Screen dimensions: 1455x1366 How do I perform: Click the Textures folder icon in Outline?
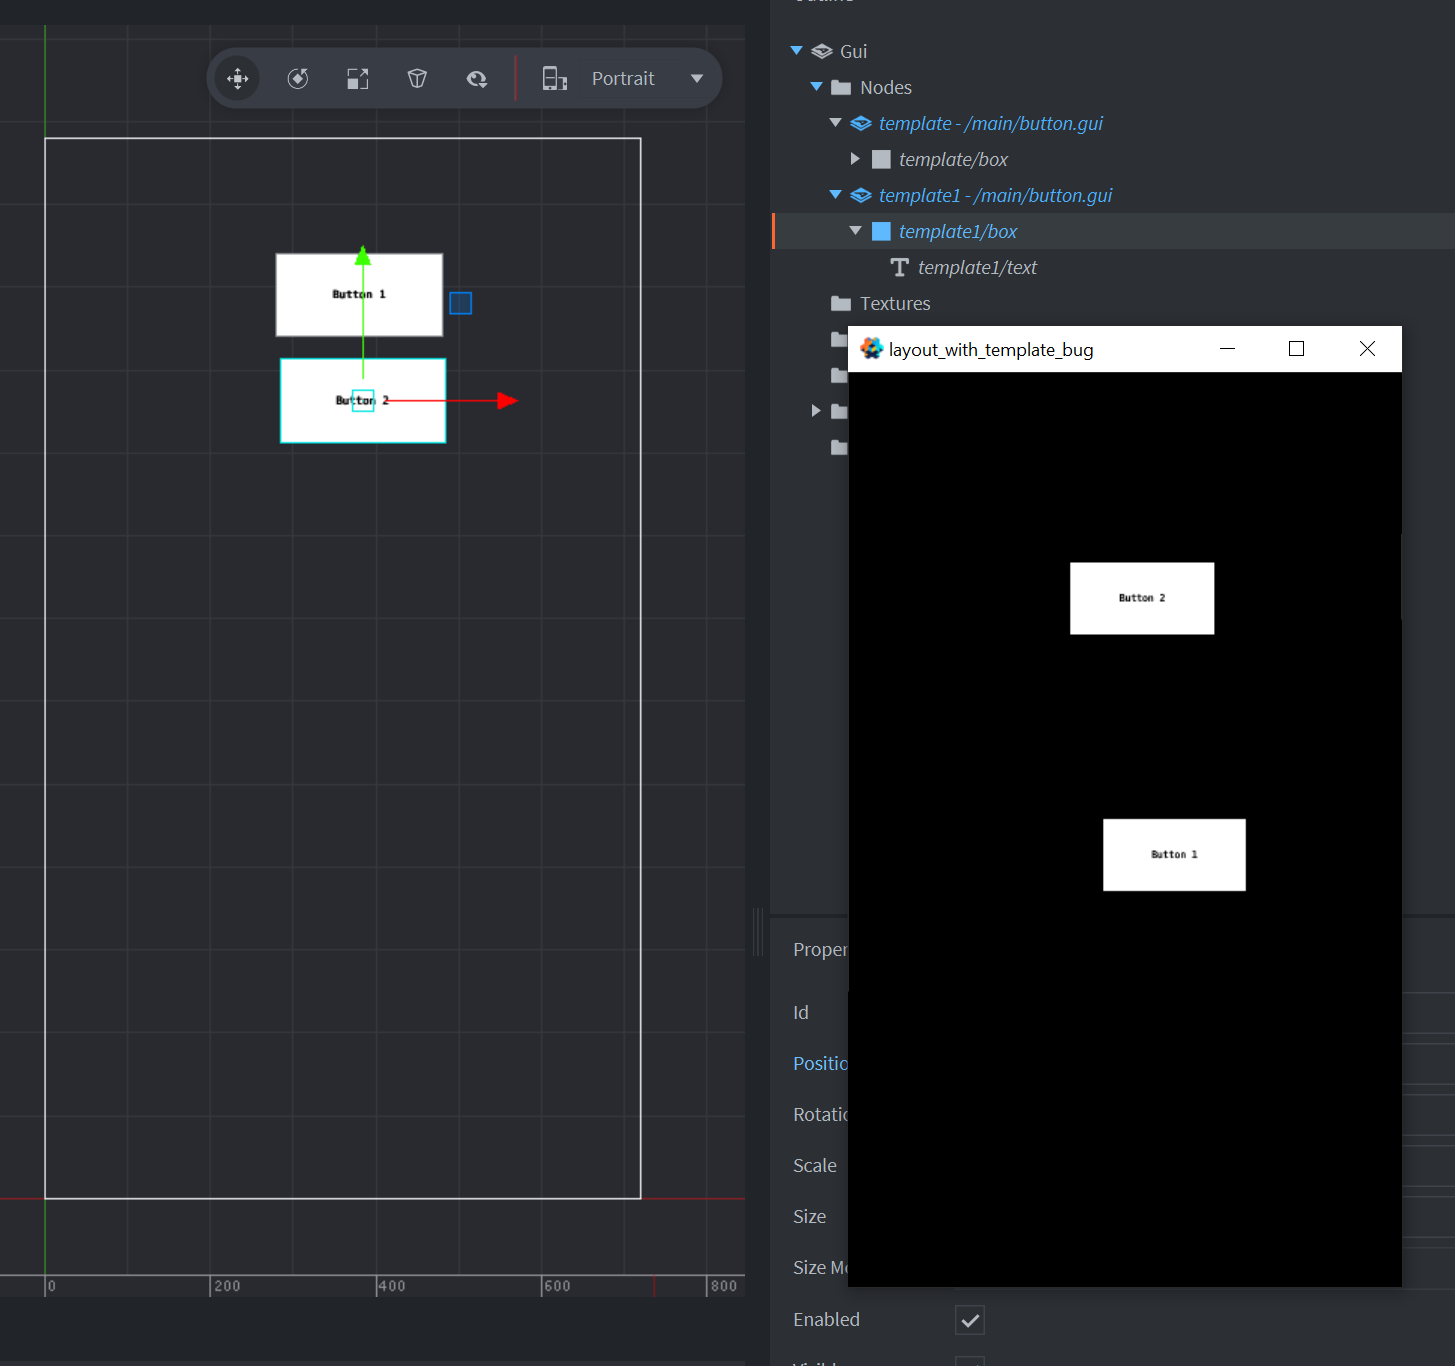(841, 303)
